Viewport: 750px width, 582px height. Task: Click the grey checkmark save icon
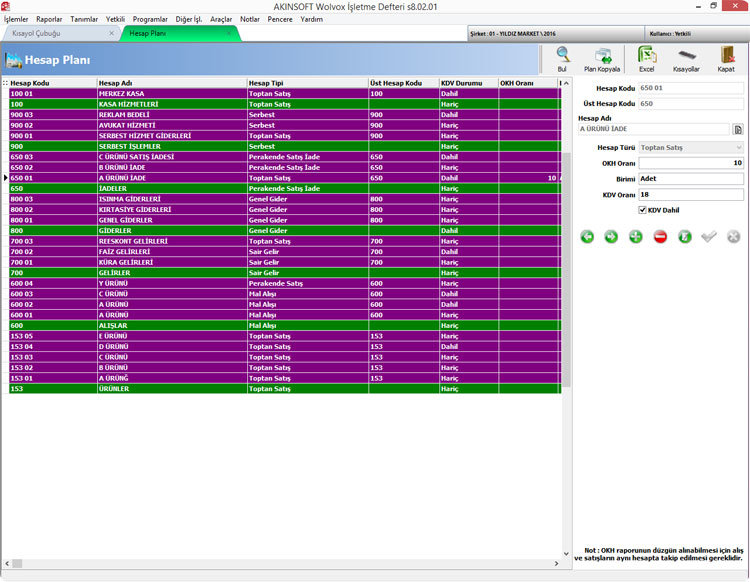pos(709,236)
